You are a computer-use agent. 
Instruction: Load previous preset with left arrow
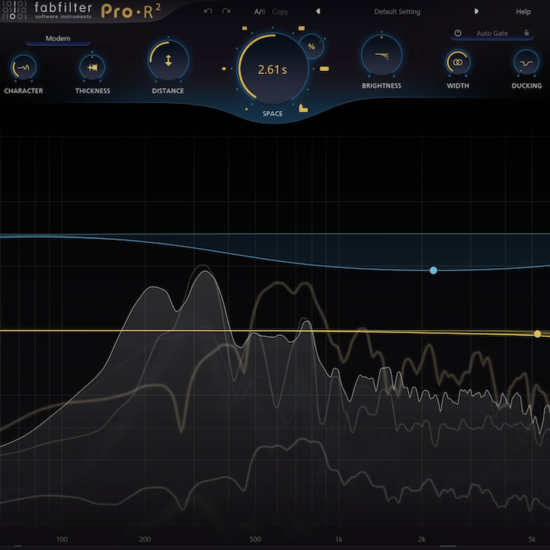318,11
